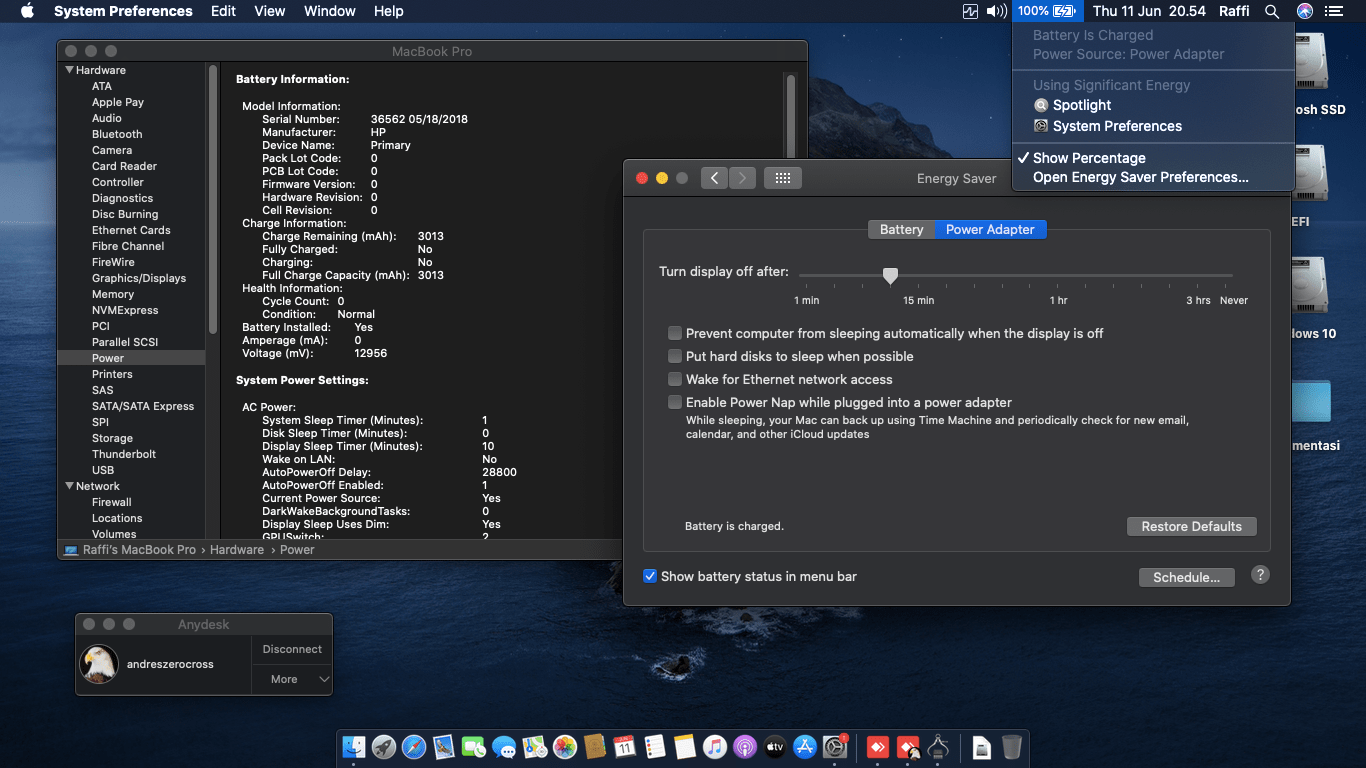This screenshot has width=1366, height=768.
Task: Click Raffi's MacBook Pro in path bar
Action: point(130,550)
